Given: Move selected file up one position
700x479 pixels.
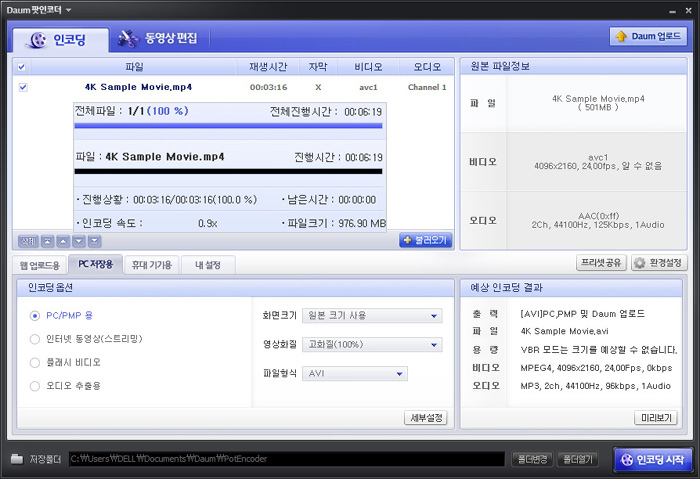Looking at the screenshot, I should point(62,241).
